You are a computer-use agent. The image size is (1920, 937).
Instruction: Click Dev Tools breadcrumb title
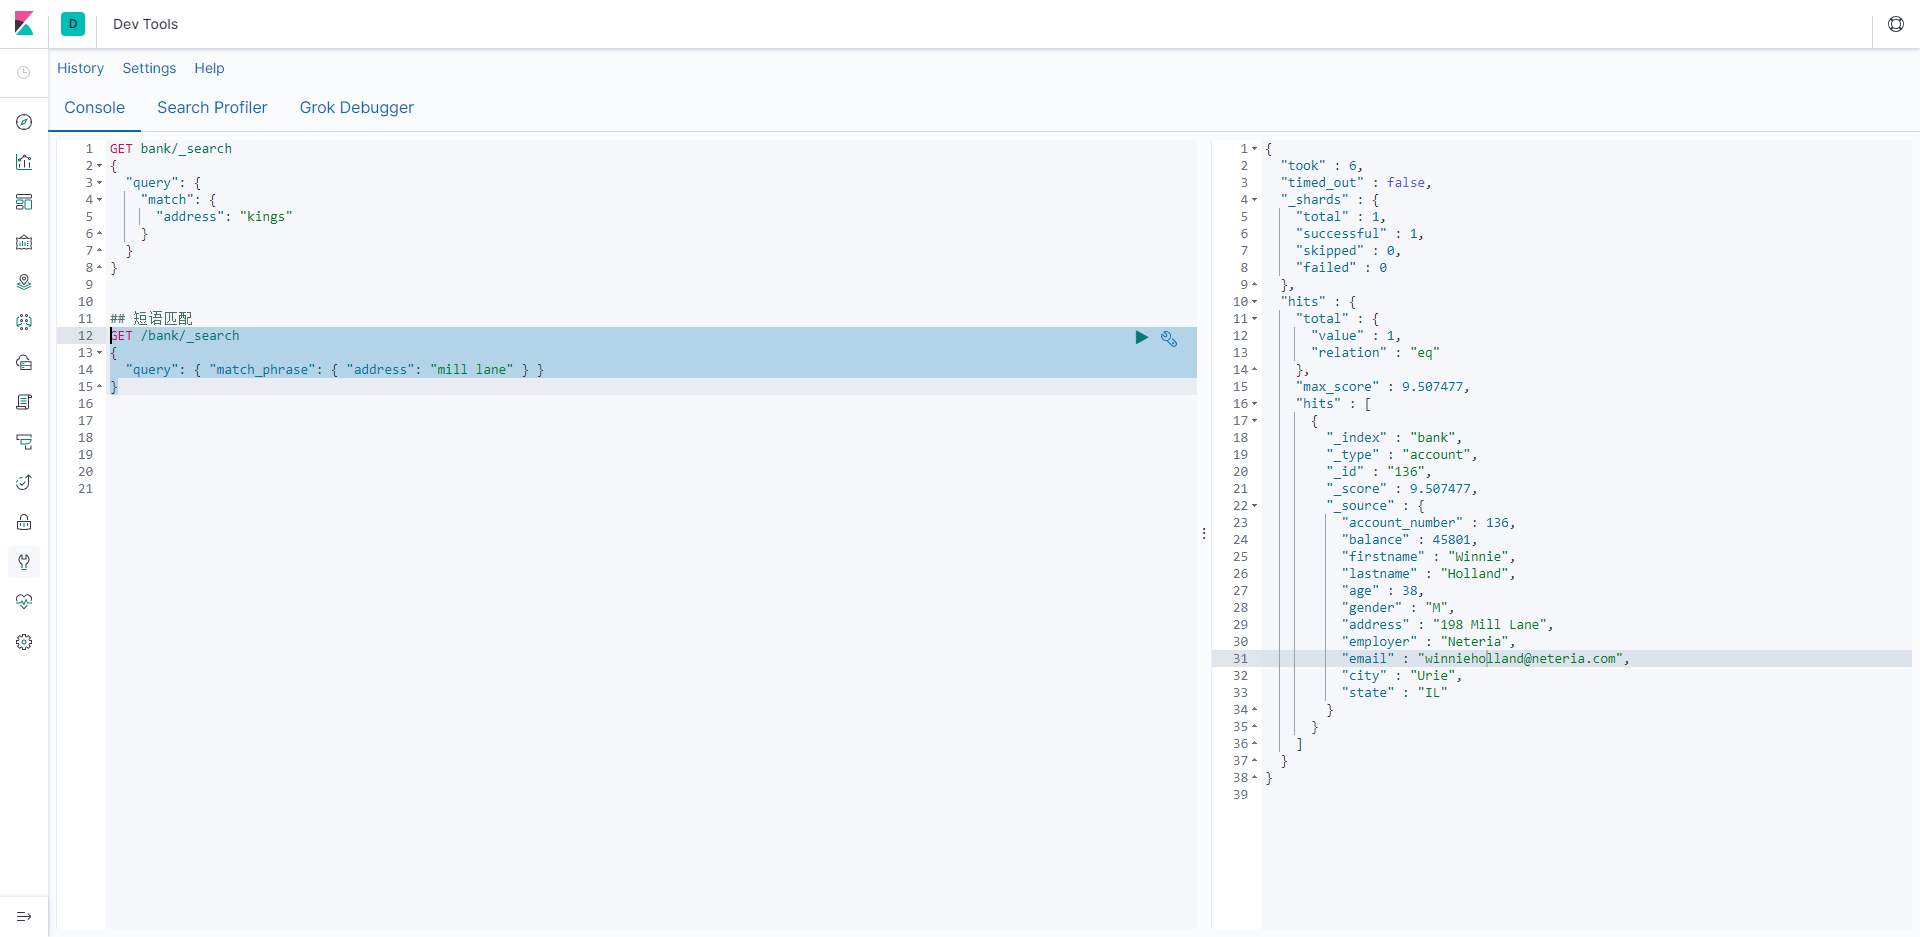click(x=145, y=24)
